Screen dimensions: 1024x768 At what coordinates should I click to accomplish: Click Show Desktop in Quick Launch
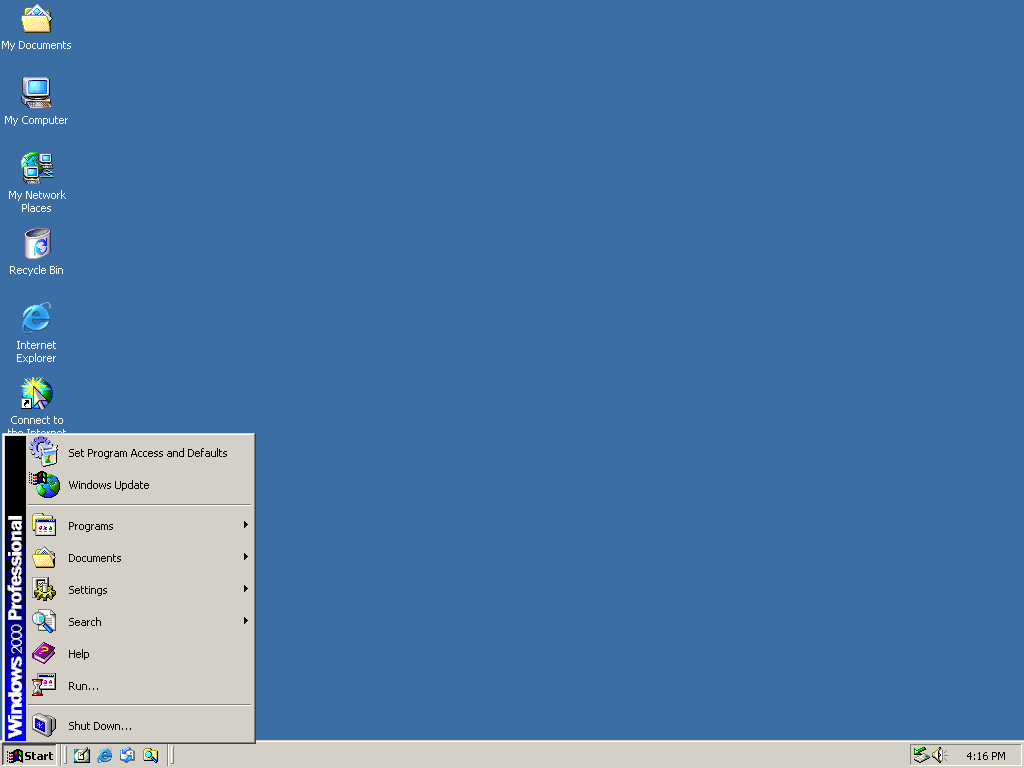82,755
